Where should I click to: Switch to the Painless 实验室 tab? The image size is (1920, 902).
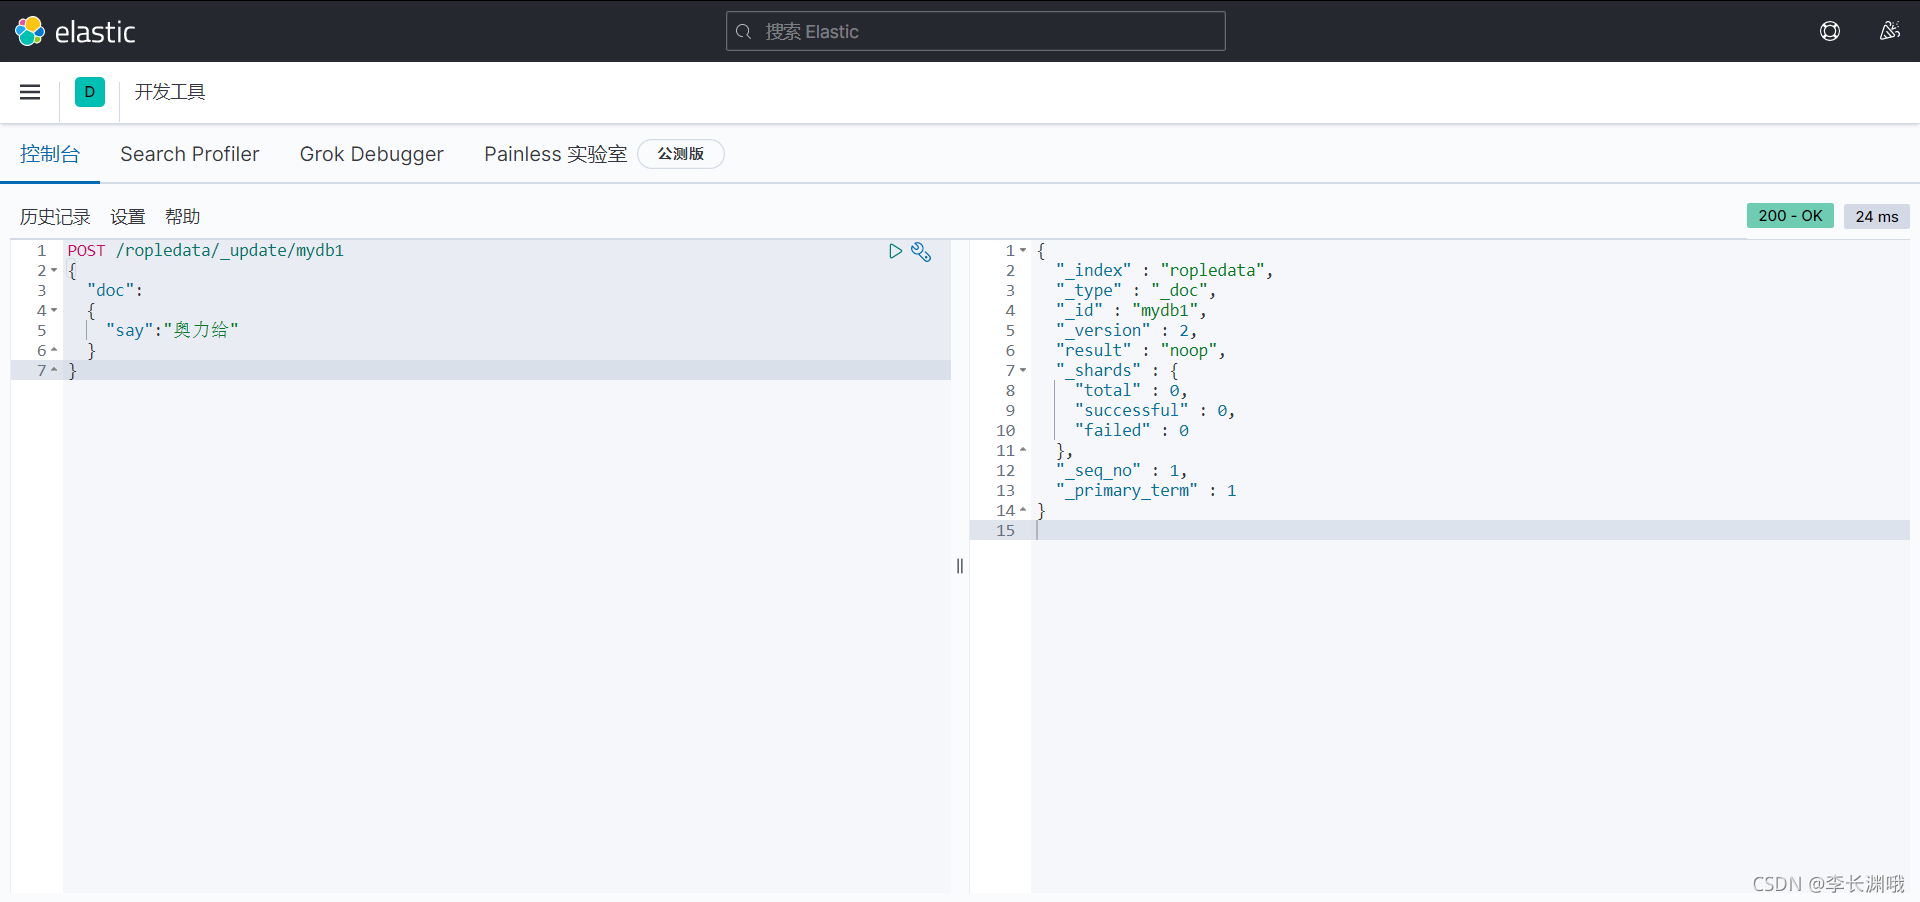point(556,154)
